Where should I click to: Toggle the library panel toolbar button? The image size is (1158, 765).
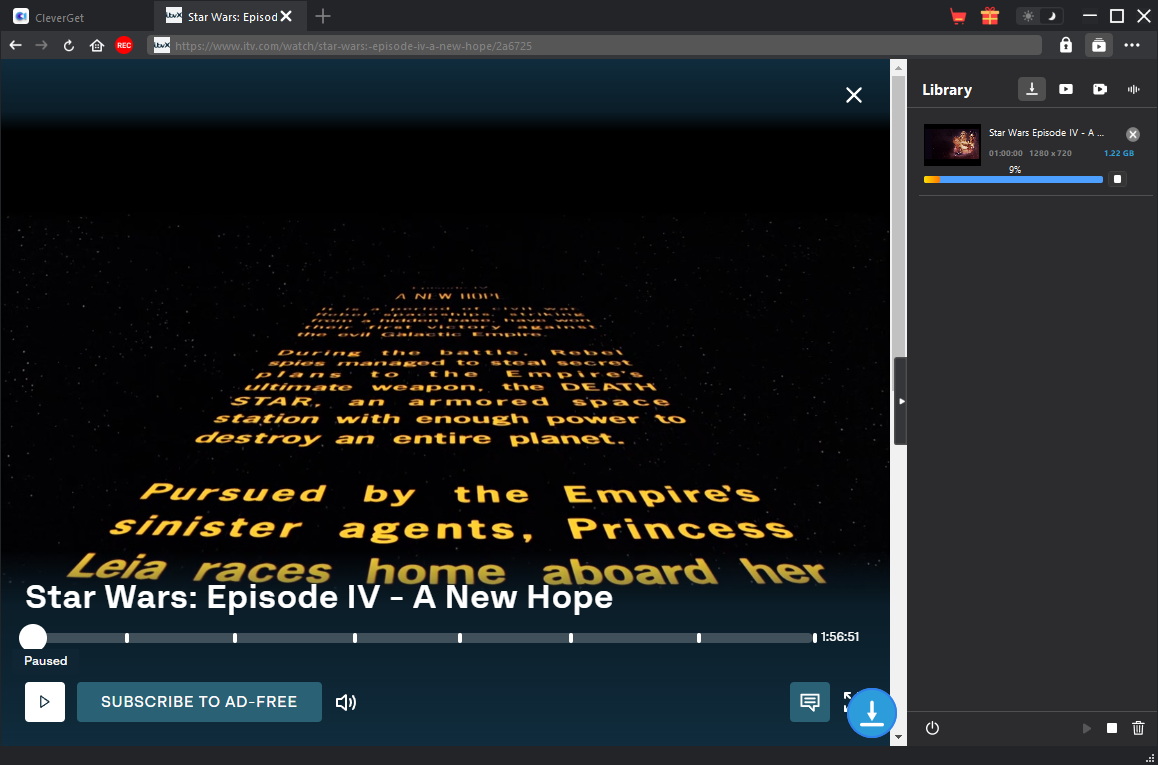tap(1099, 45)
